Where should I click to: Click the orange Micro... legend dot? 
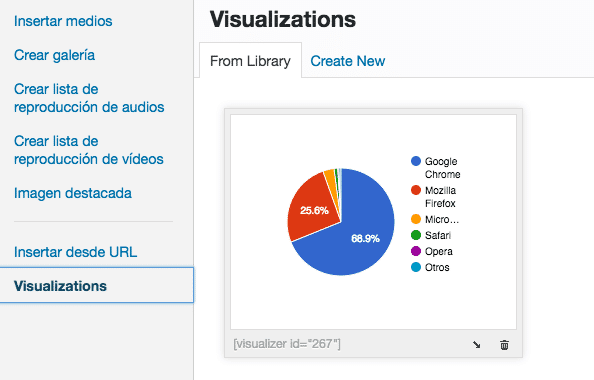click(416, 219)
